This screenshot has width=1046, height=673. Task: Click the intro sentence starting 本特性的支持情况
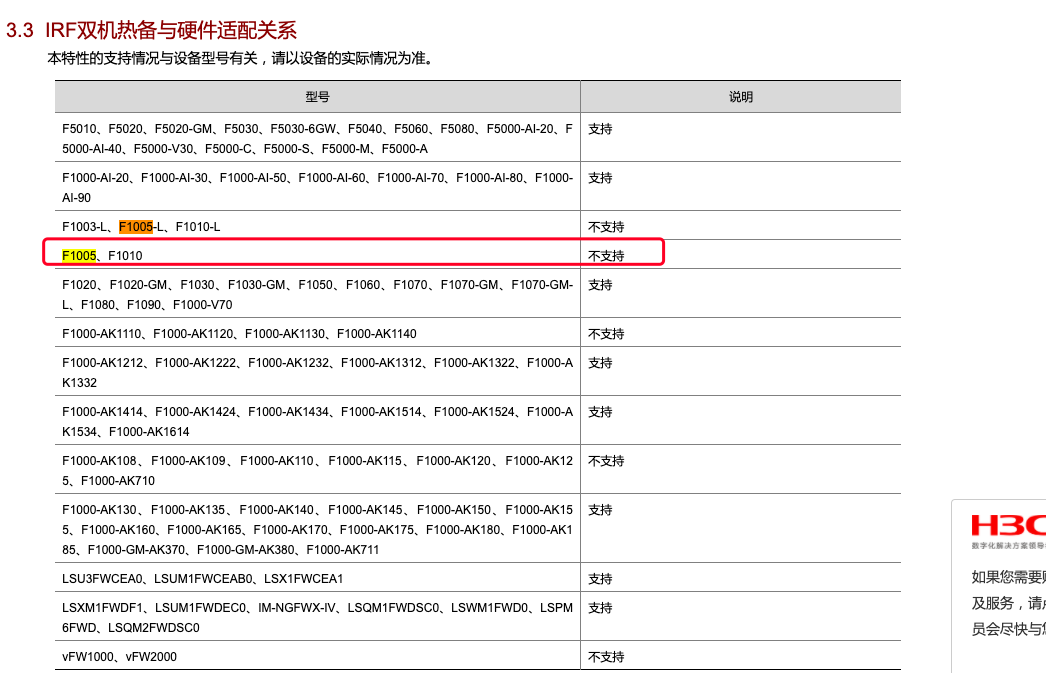click(241, 59)
